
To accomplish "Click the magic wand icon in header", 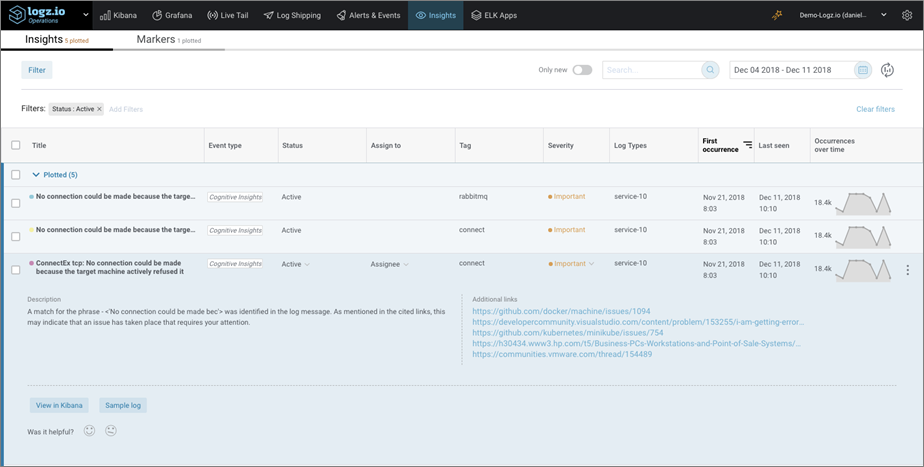I will point(777,15).
